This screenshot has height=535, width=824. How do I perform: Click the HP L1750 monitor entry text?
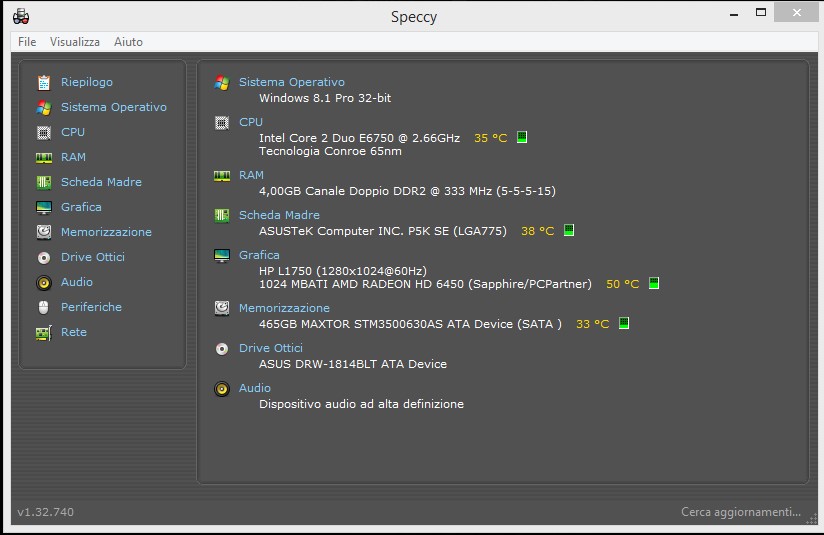pos(343,271)
